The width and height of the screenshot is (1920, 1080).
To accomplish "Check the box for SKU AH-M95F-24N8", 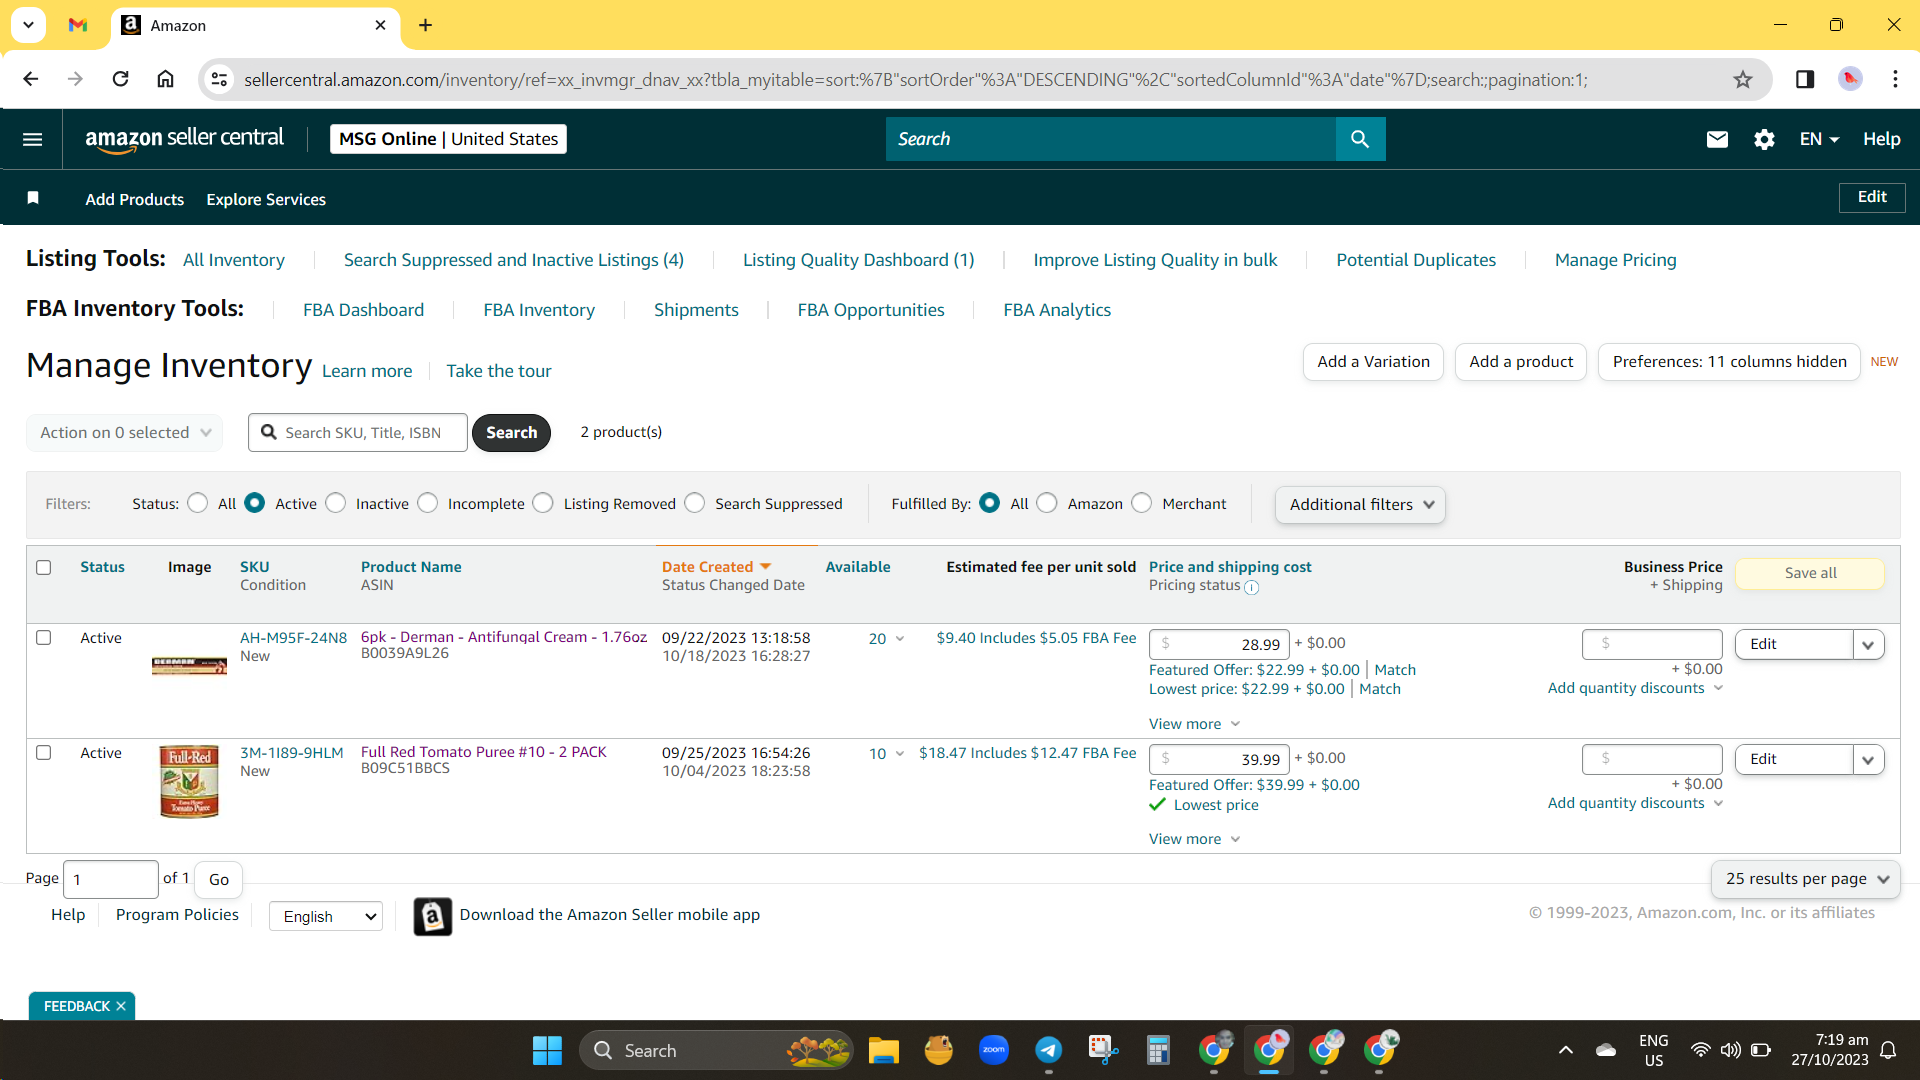I will pos(44,638).
